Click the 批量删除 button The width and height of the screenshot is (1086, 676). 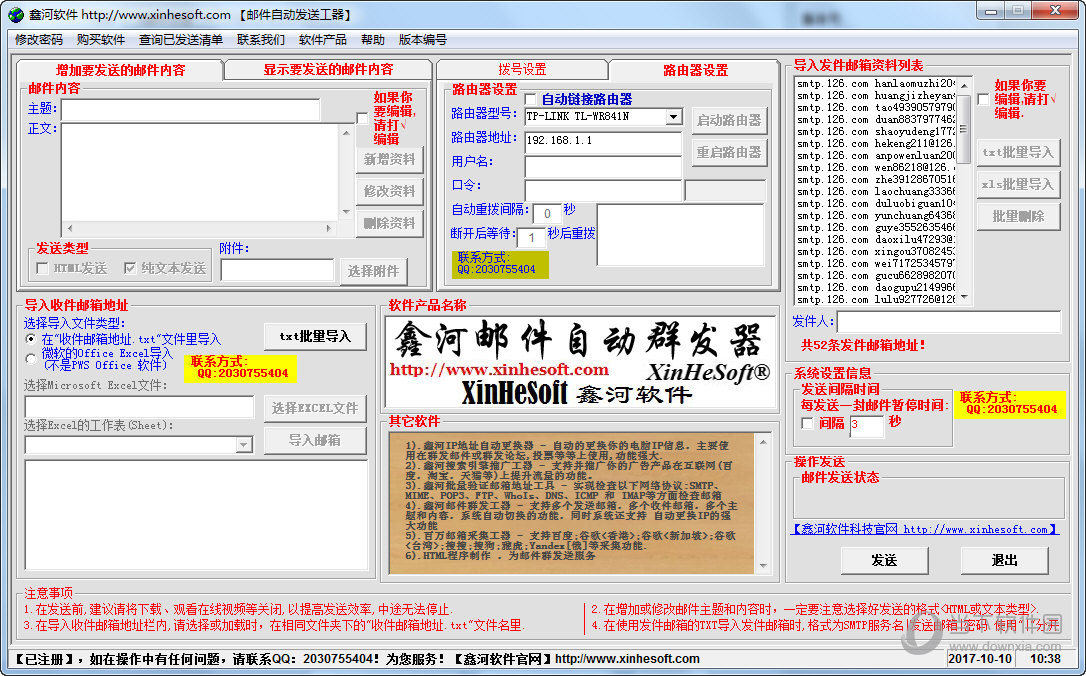click(x=1018, y=216)
